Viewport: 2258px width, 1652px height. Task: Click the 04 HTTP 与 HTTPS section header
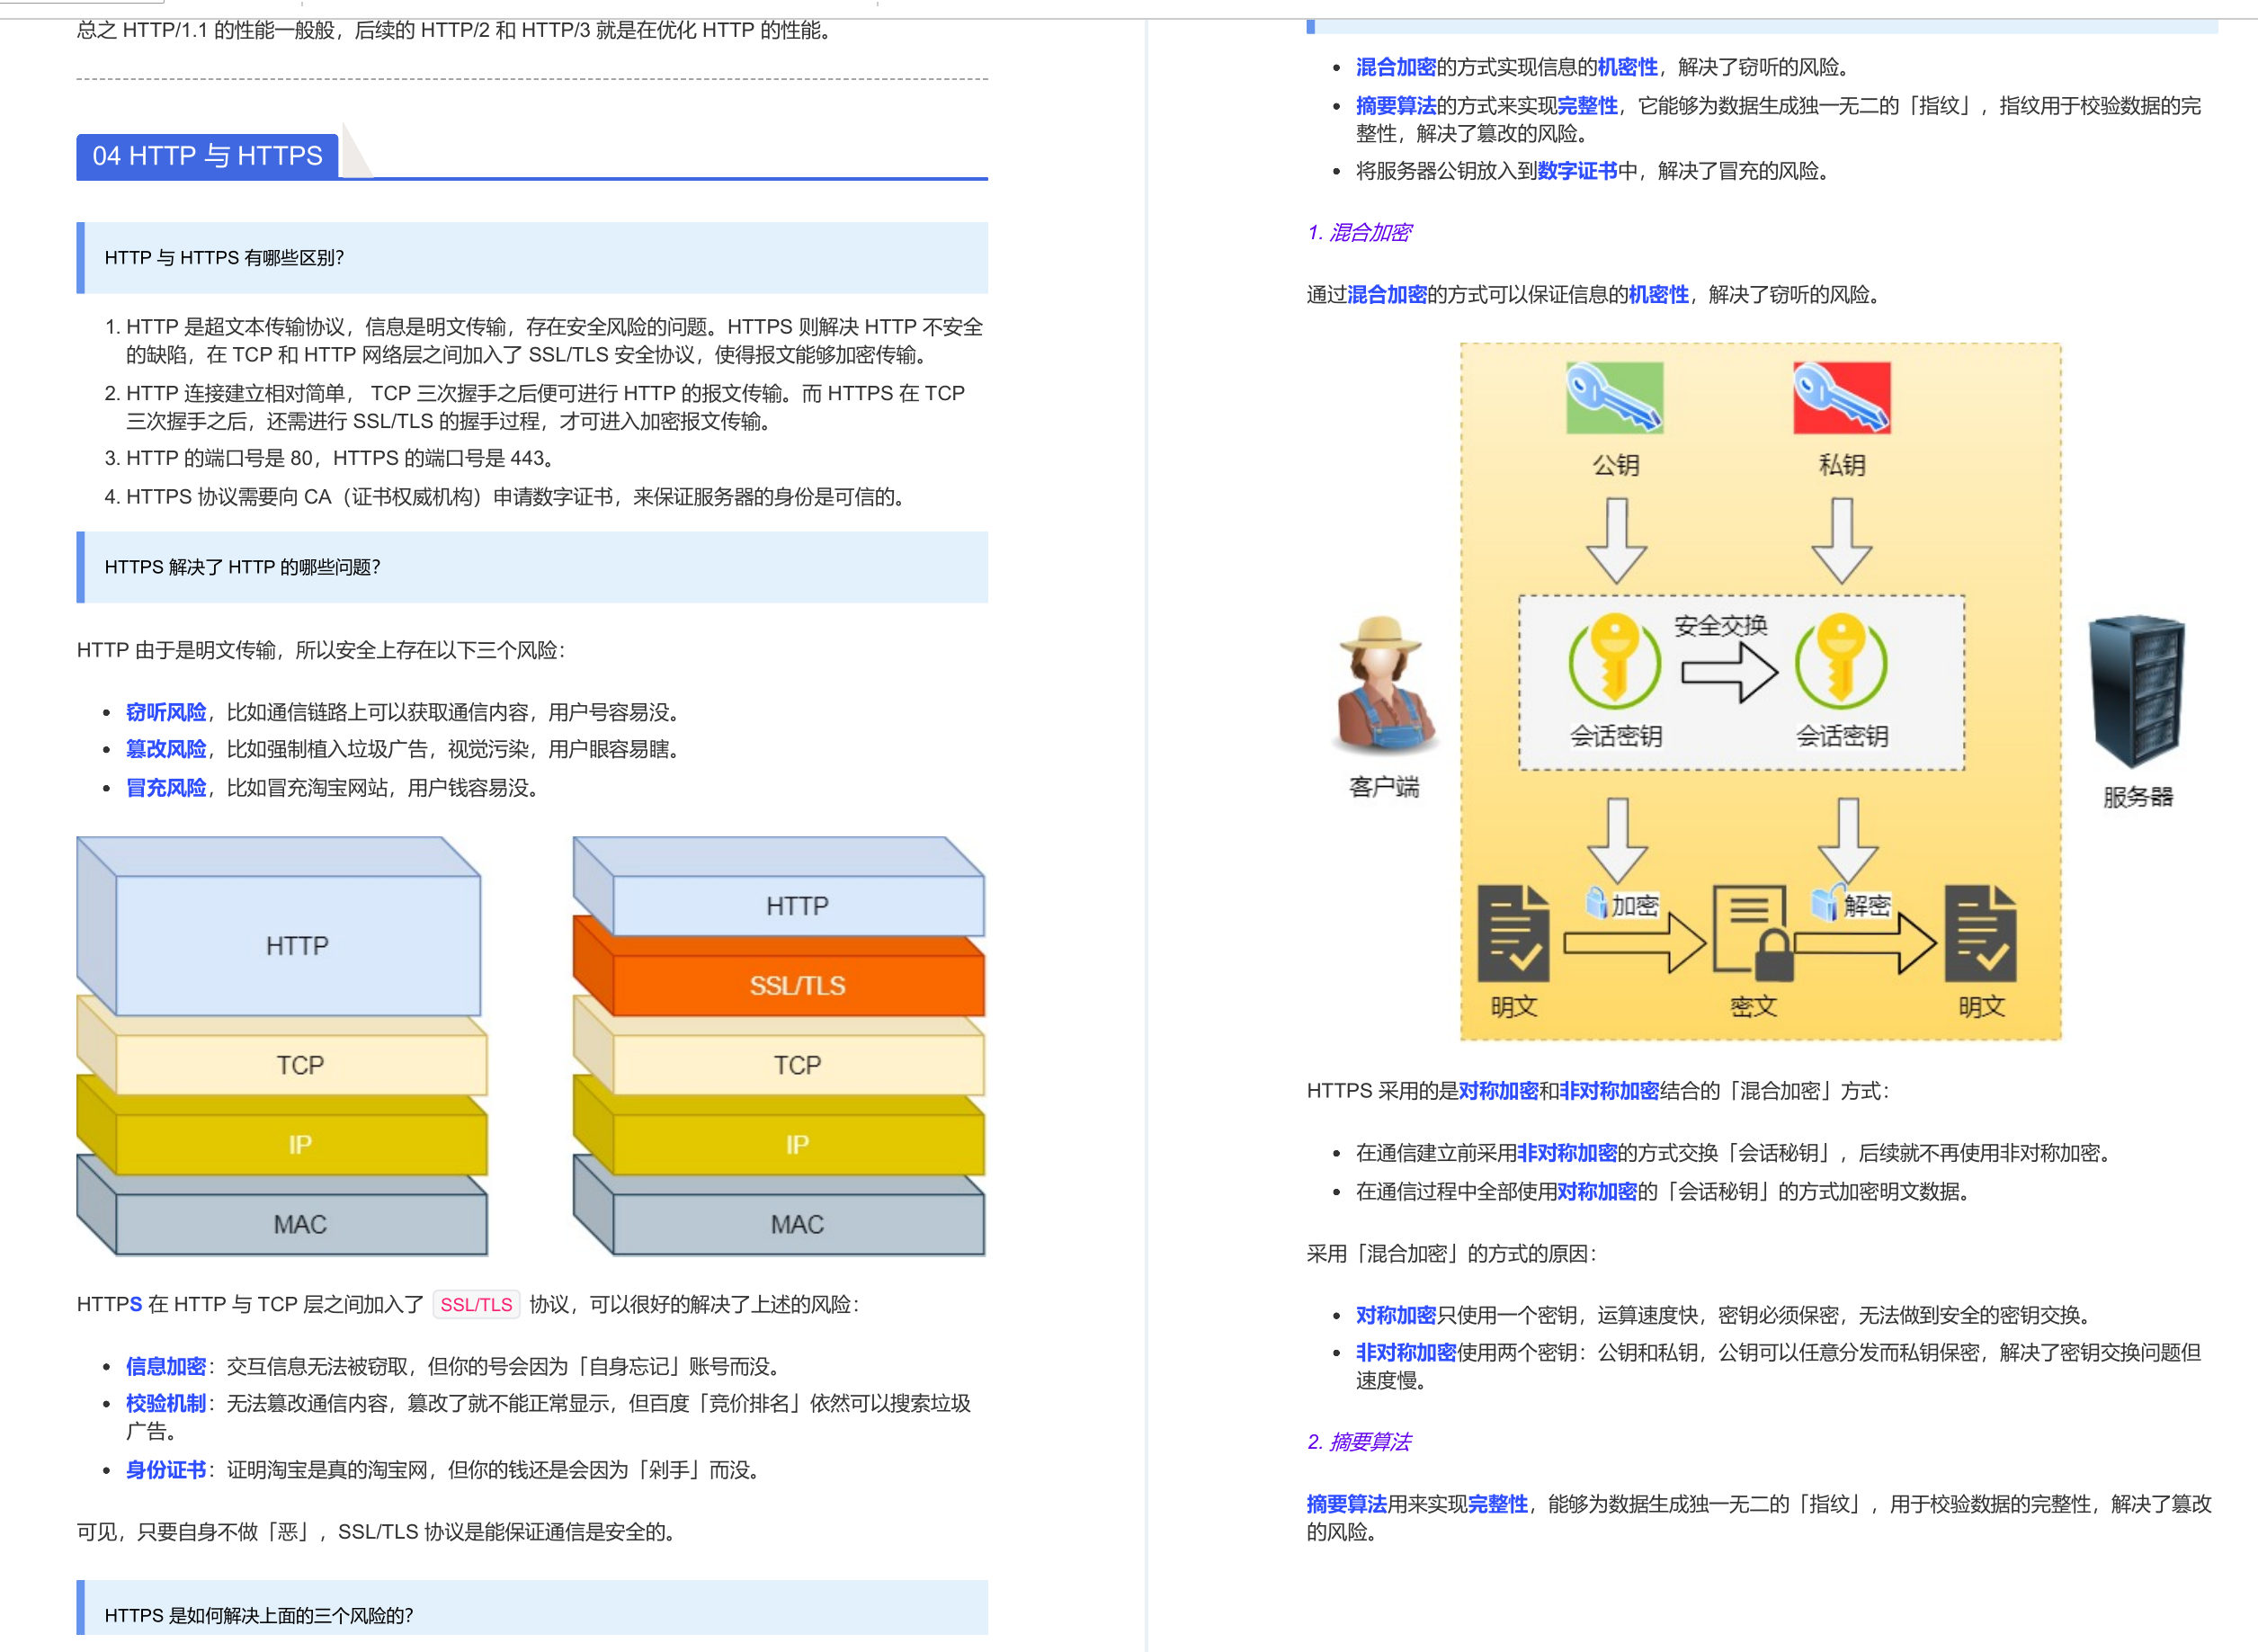click(x=208, y=156)
